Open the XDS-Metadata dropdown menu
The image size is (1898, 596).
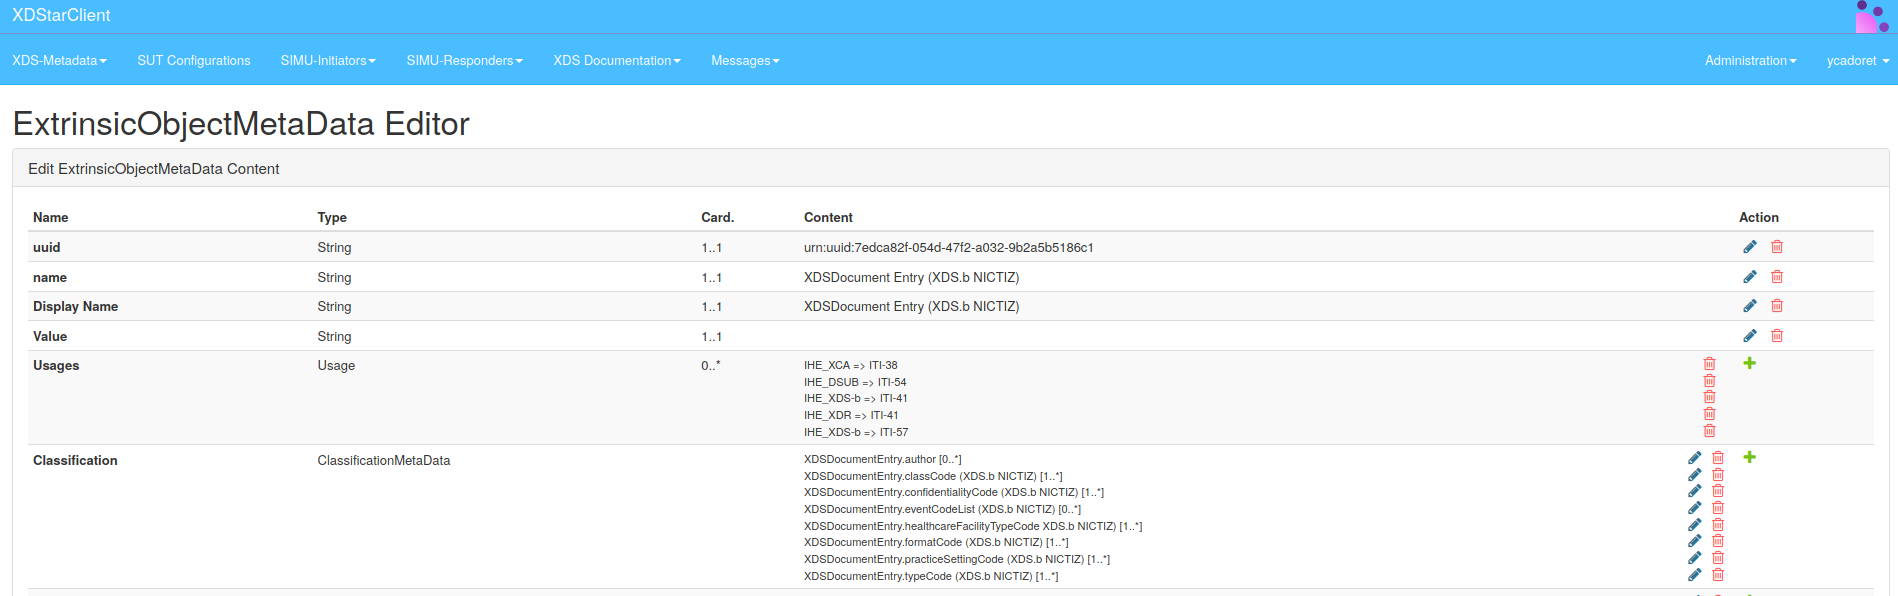click(59, 61)
